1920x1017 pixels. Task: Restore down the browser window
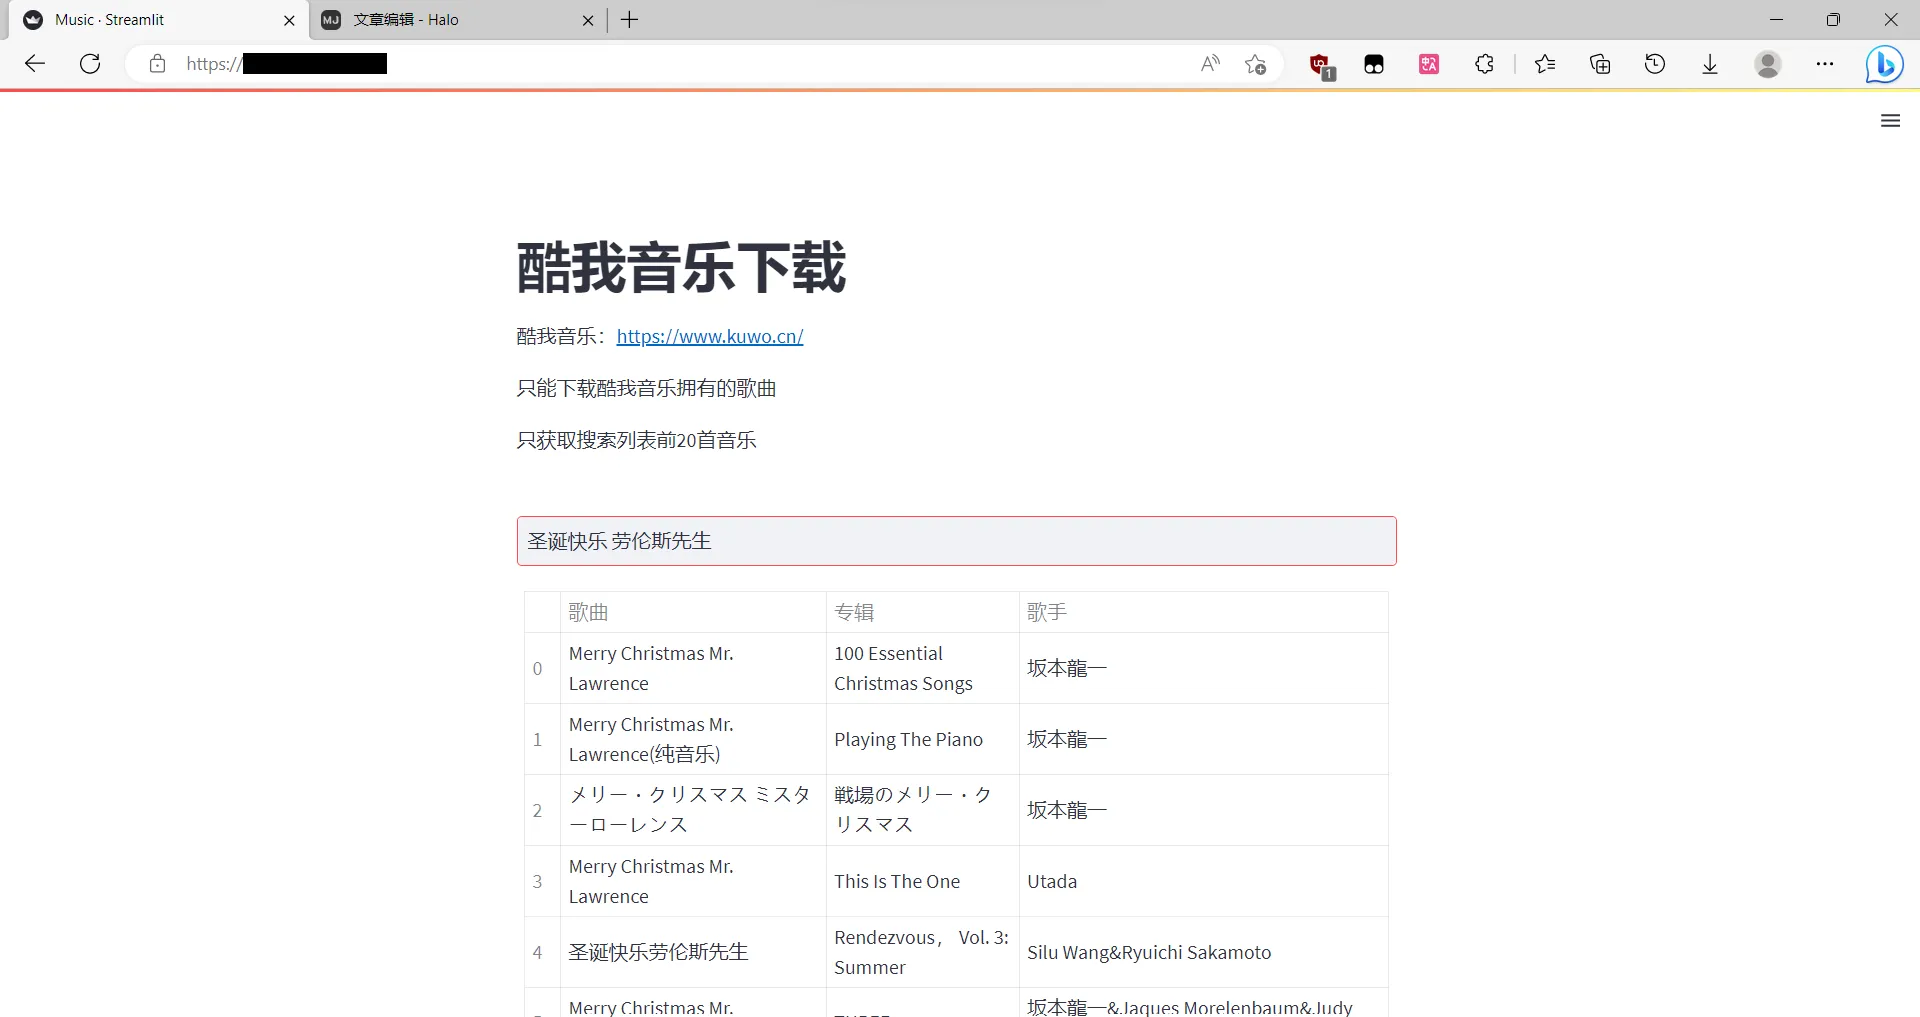click(1833, 20)
